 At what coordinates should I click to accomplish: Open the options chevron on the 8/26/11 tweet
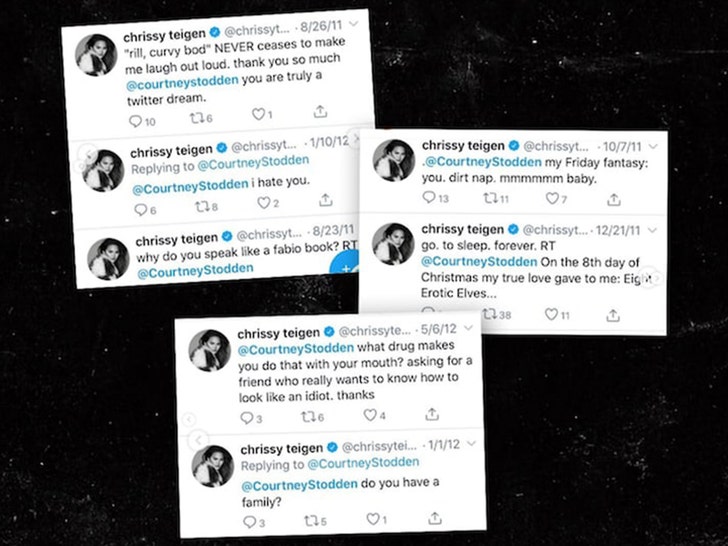tap(353, 24)
